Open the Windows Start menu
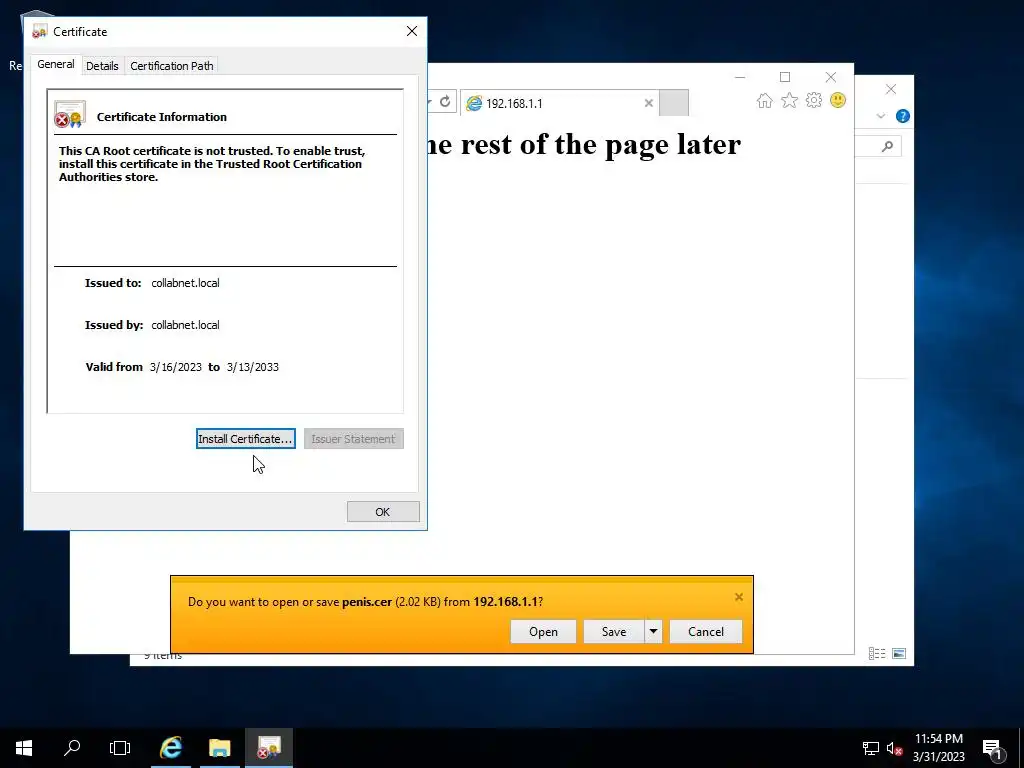Screen dimensions: 1024x768 tap(24, 748)
